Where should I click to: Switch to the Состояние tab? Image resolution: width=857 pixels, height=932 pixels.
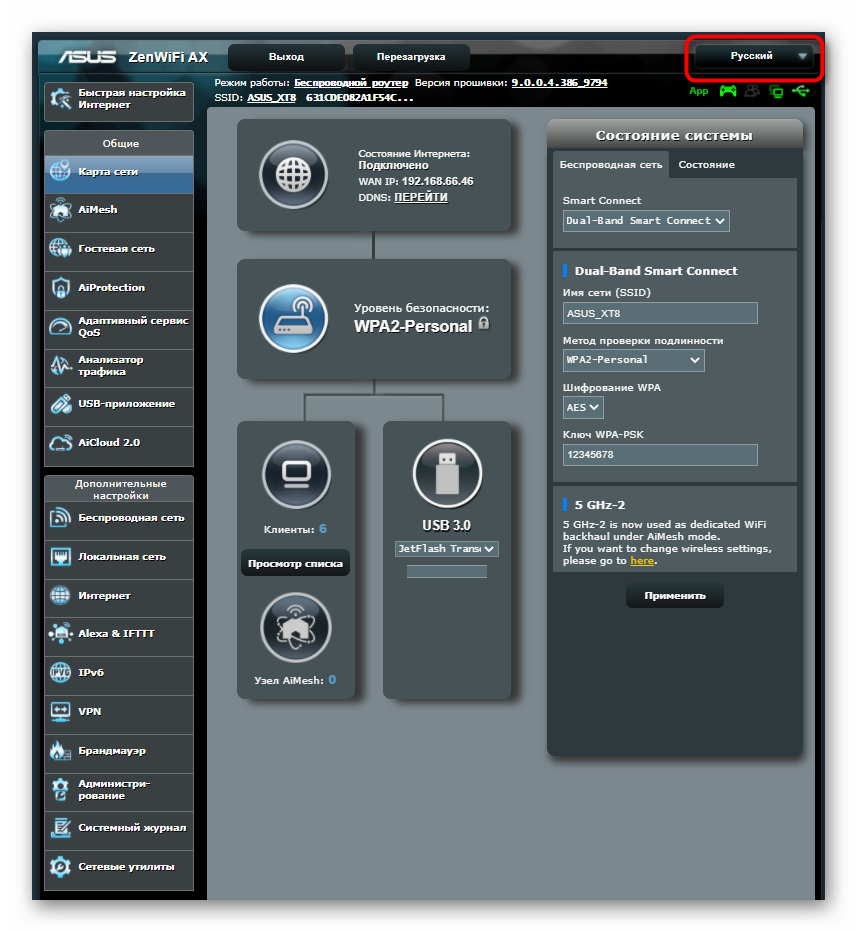tap(706, 165)
